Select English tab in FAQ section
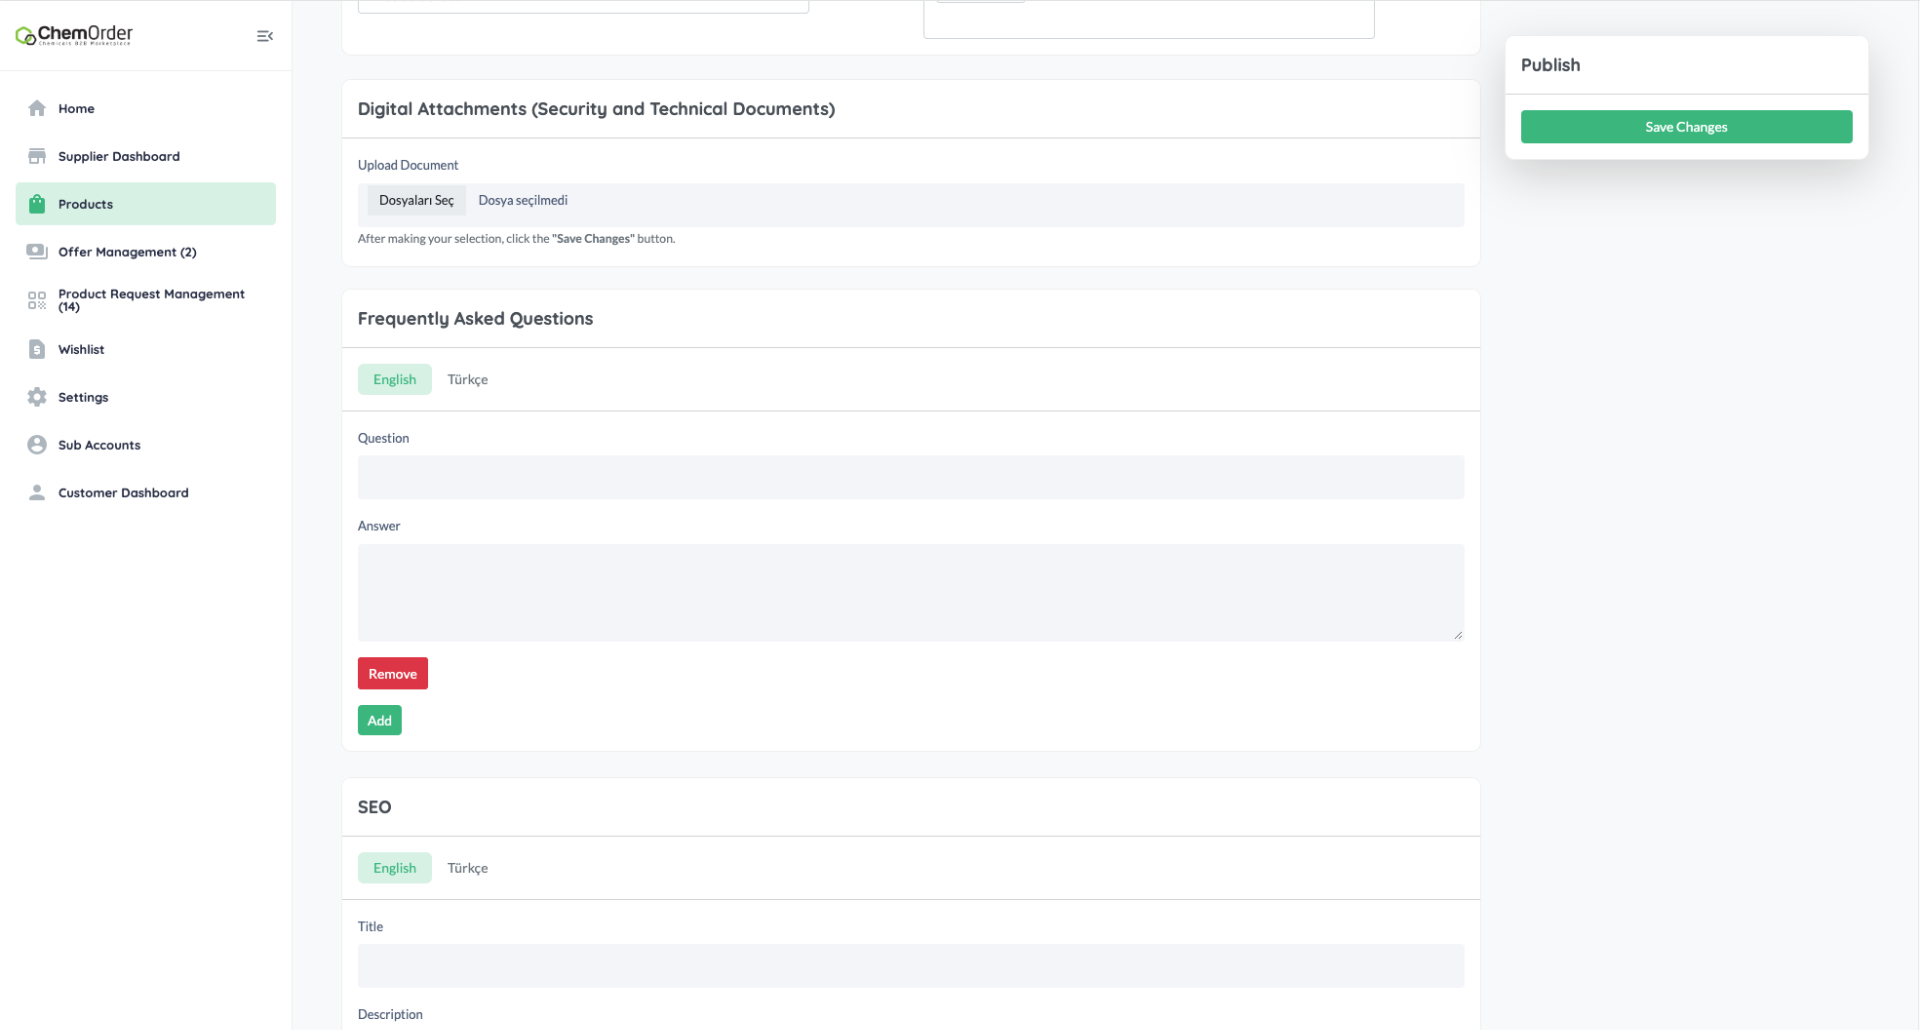1920x1030 pixels. (394, 379)
